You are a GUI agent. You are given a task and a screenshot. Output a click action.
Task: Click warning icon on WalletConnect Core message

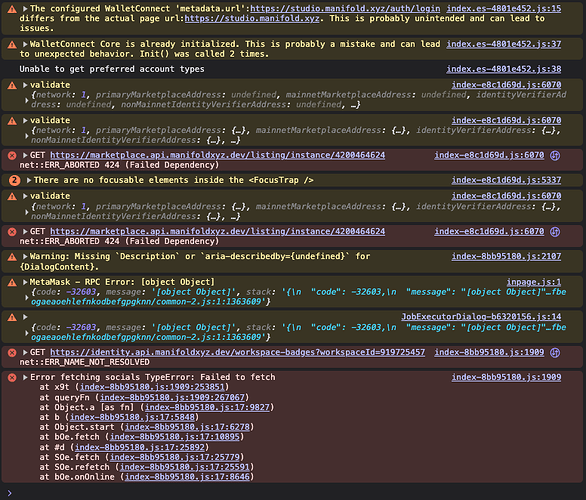12,45
